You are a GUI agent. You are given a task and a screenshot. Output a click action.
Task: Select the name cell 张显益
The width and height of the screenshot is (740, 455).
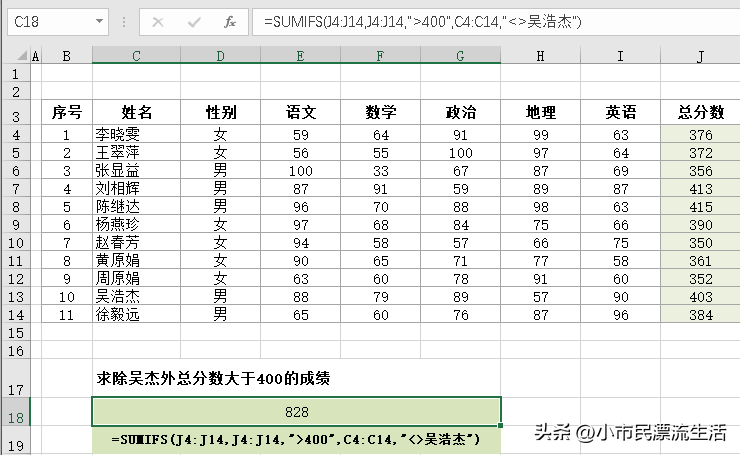pos(136,170)
